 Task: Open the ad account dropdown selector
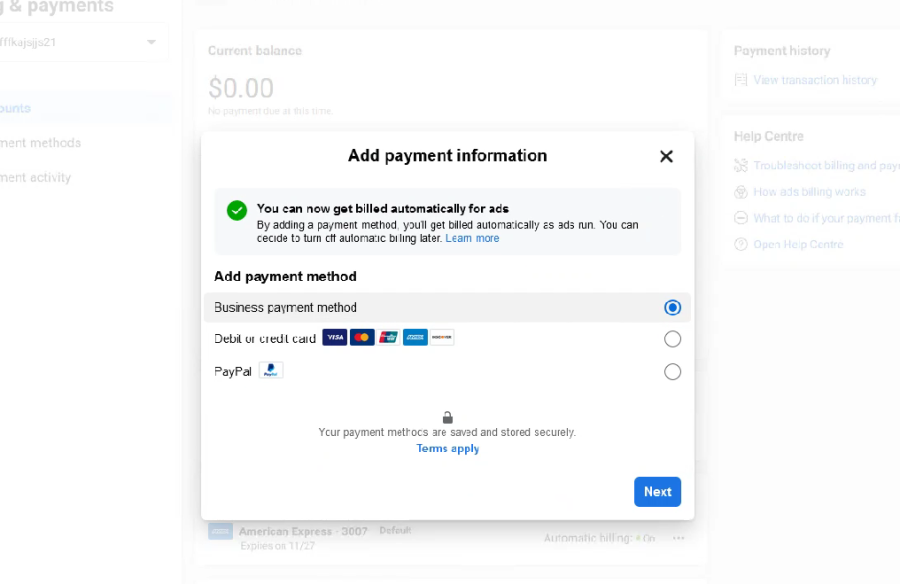[151, 42]
